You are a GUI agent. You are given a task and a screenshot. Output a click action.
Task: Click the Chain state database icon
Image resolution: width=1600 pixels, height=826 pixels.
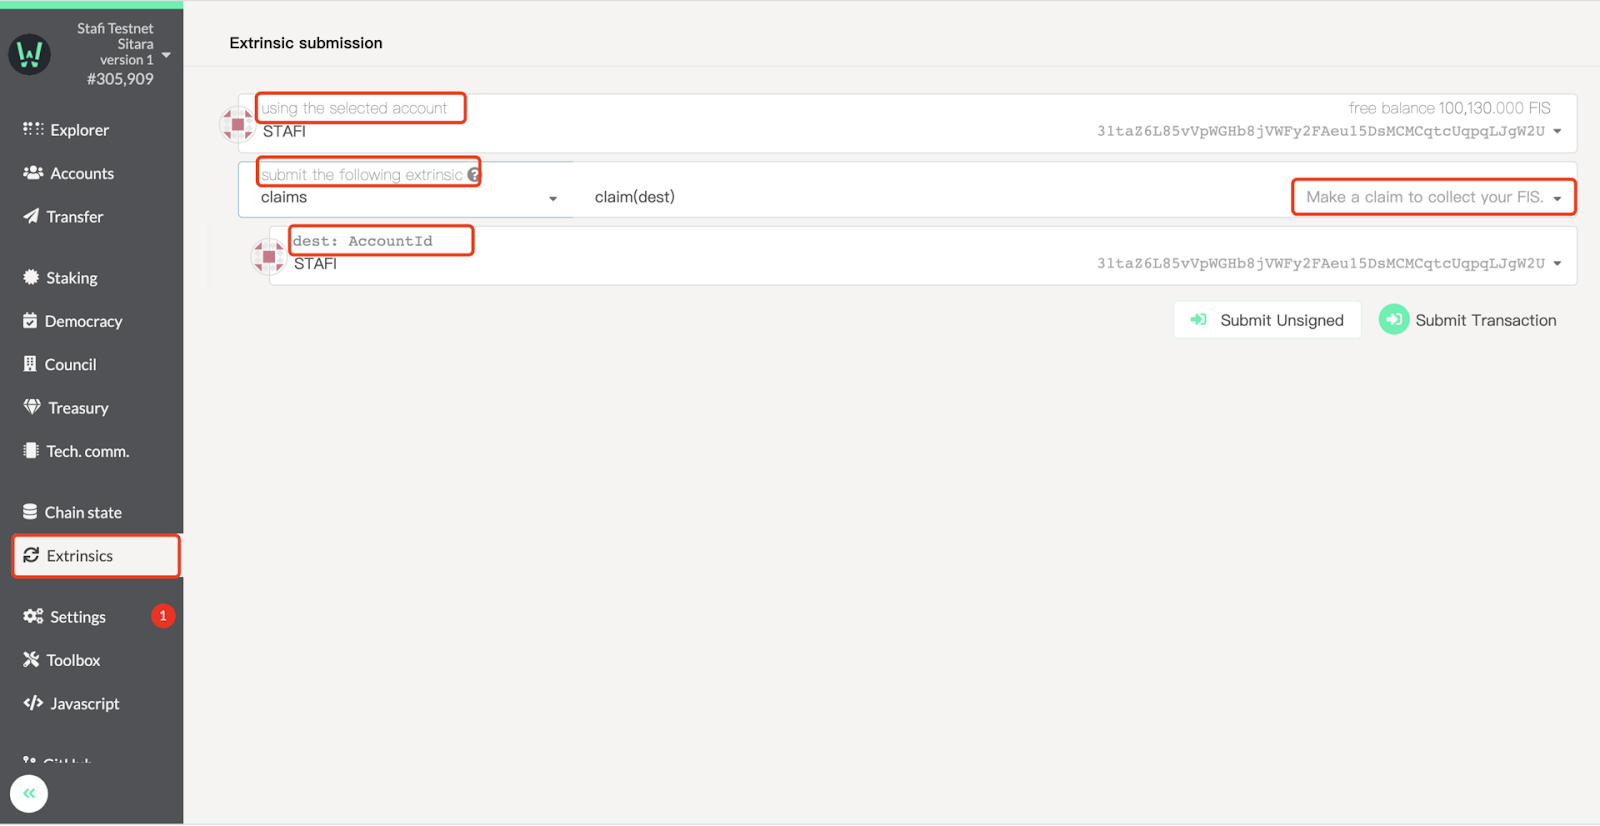(30, 511)
